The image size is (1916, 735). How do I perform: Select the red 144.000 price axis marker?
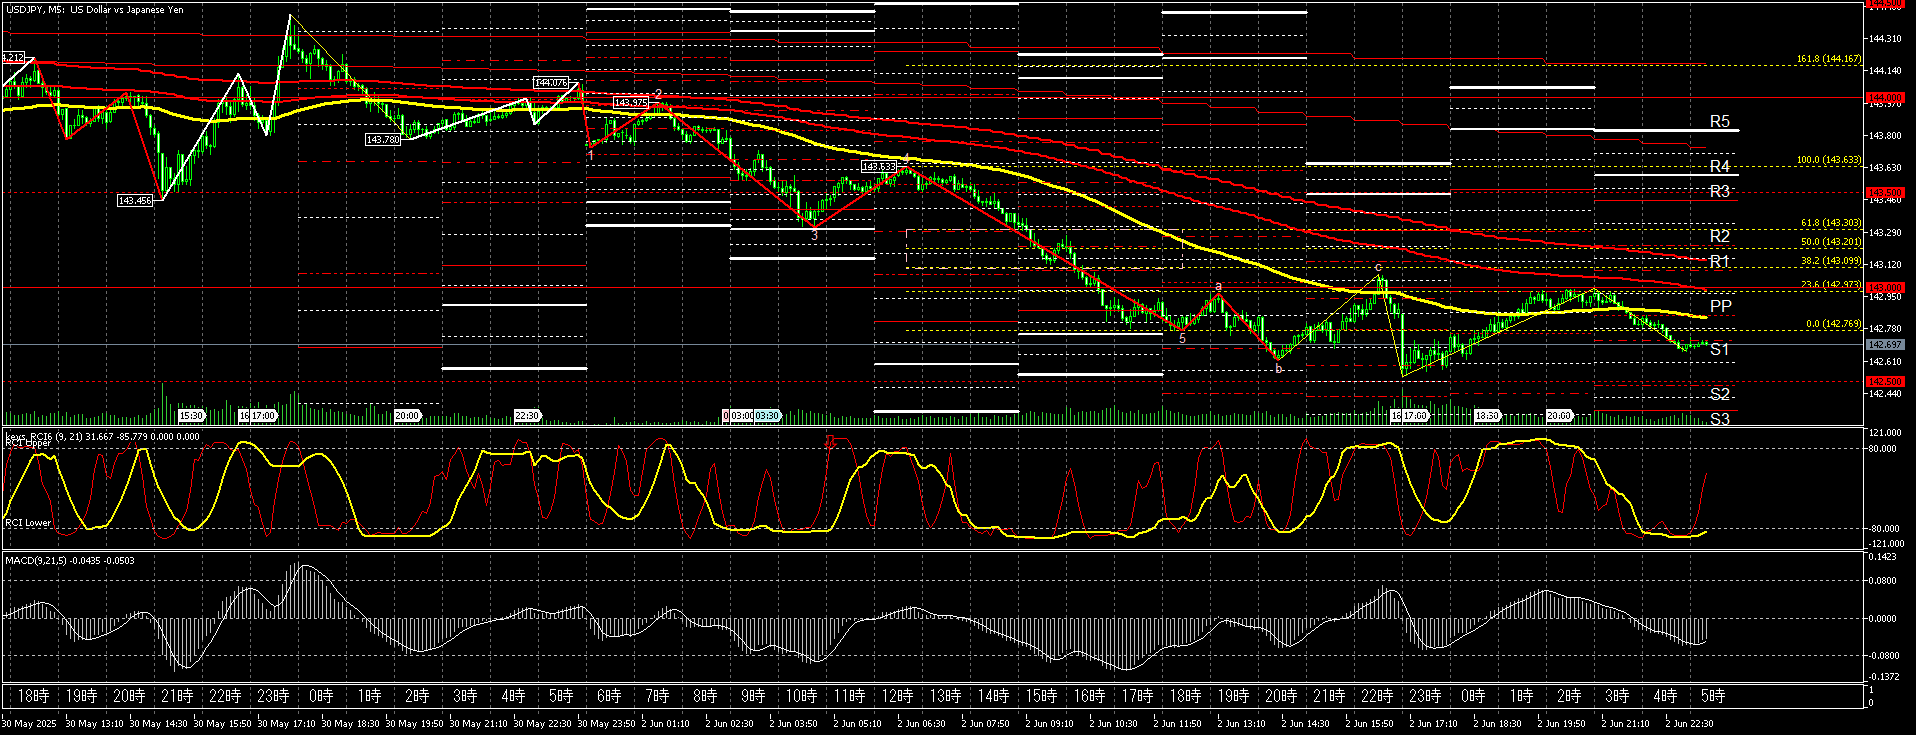pos(1885,98)
